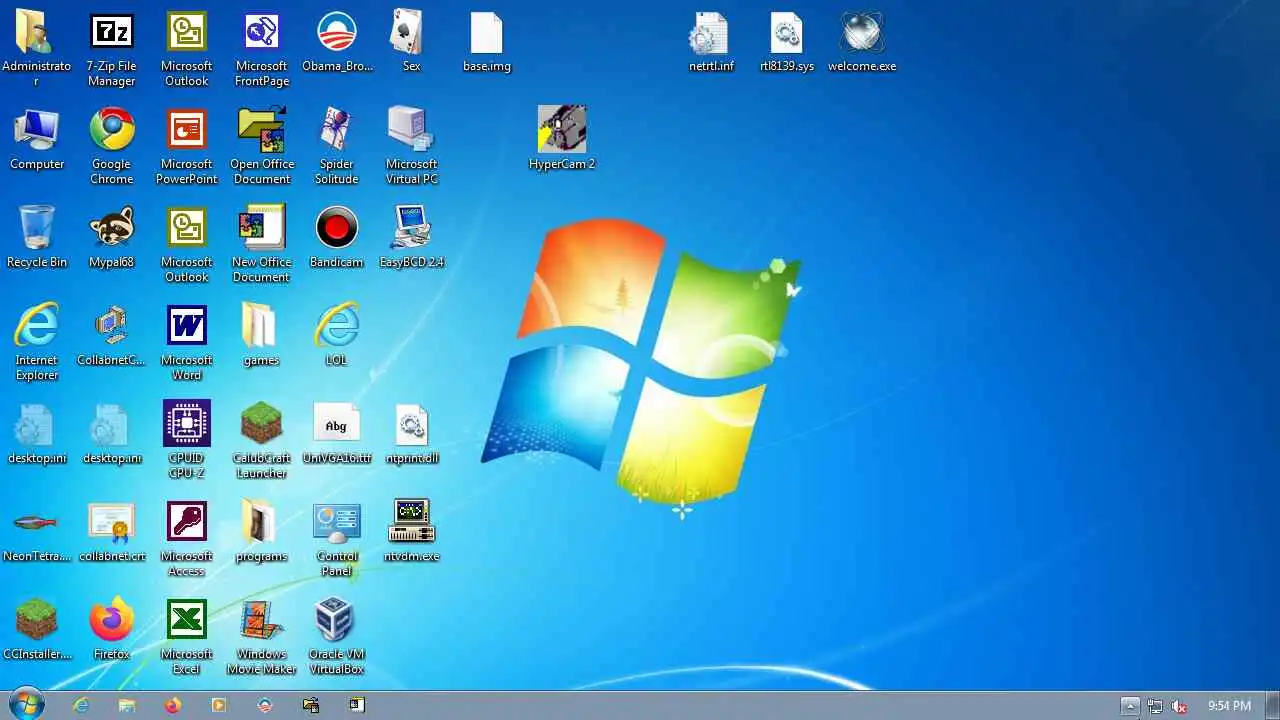The width and height of the screenshot is (1280, 720).
Task: Select the UniVGA16.ttf font file
Action: point(336,434)
